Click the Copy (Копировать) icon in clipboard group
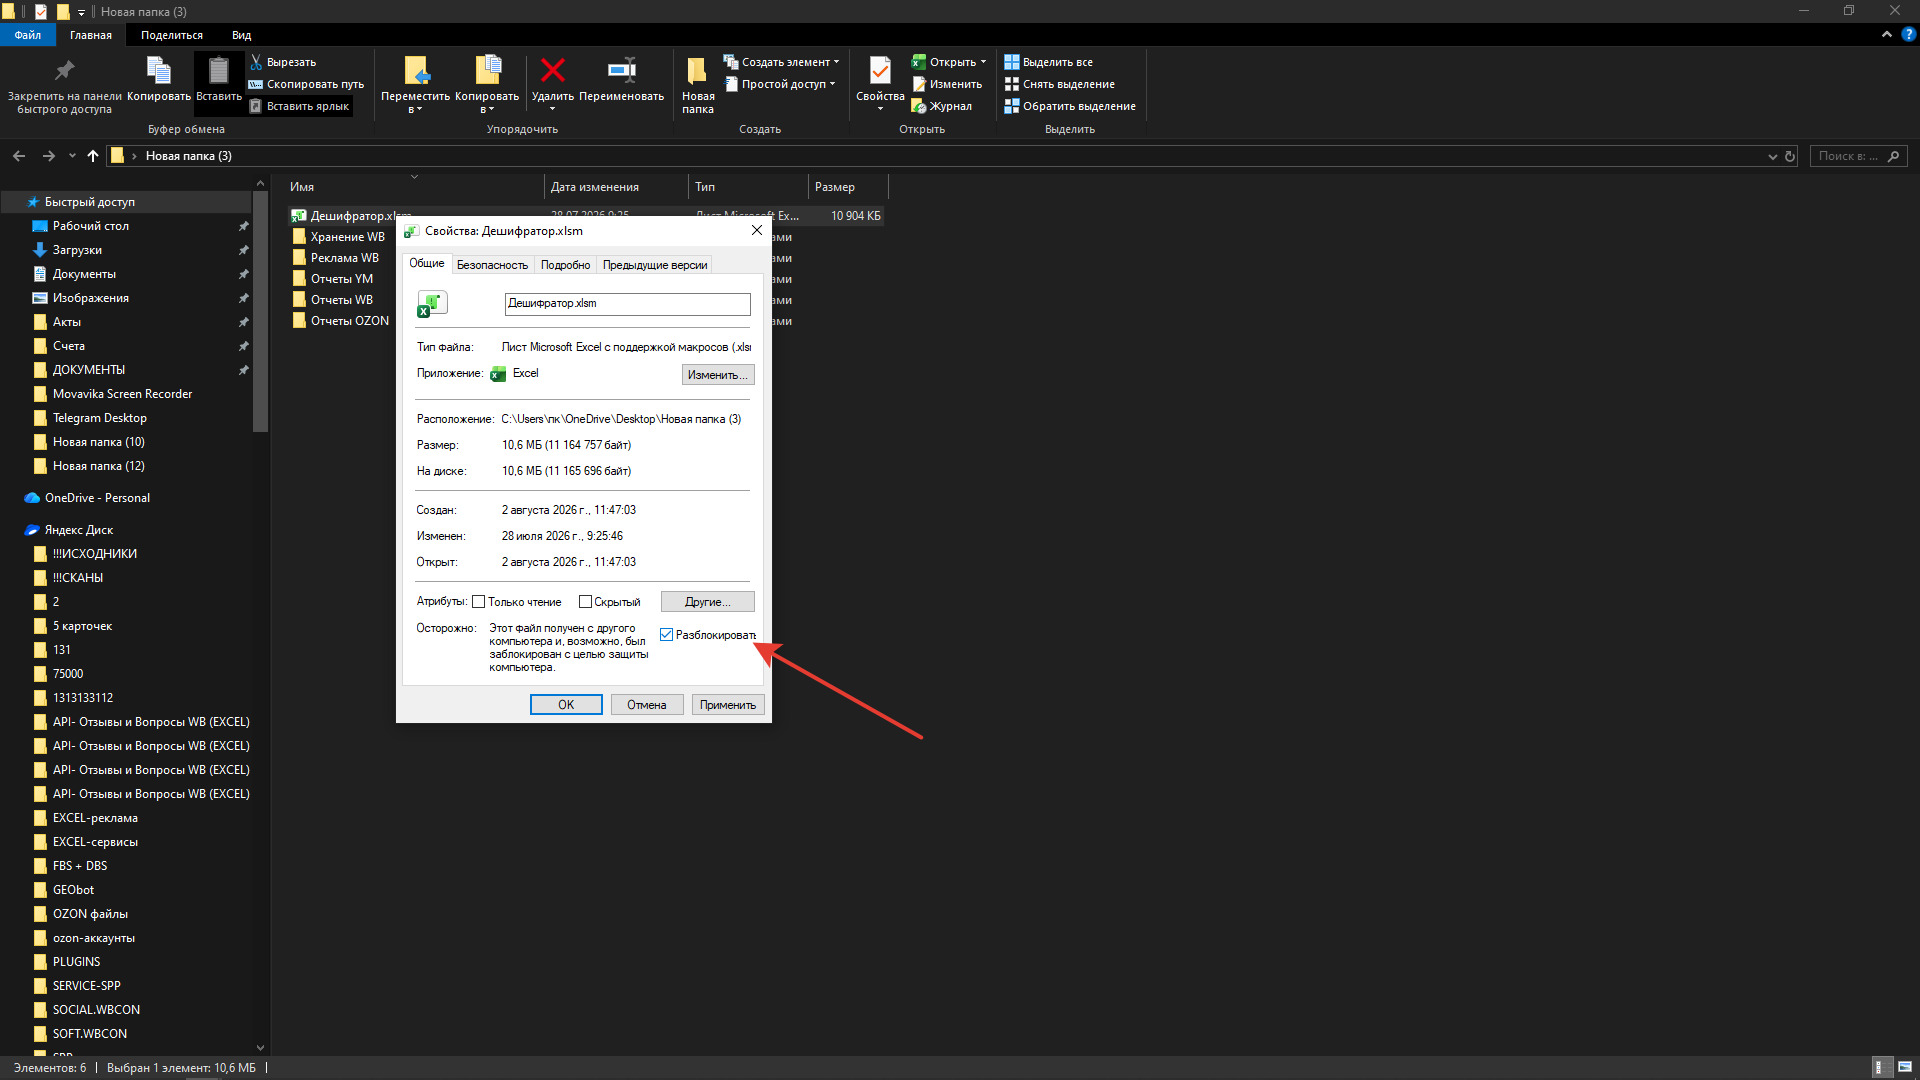Screen dimensions: 1920x1080 [x=159, y=70]
